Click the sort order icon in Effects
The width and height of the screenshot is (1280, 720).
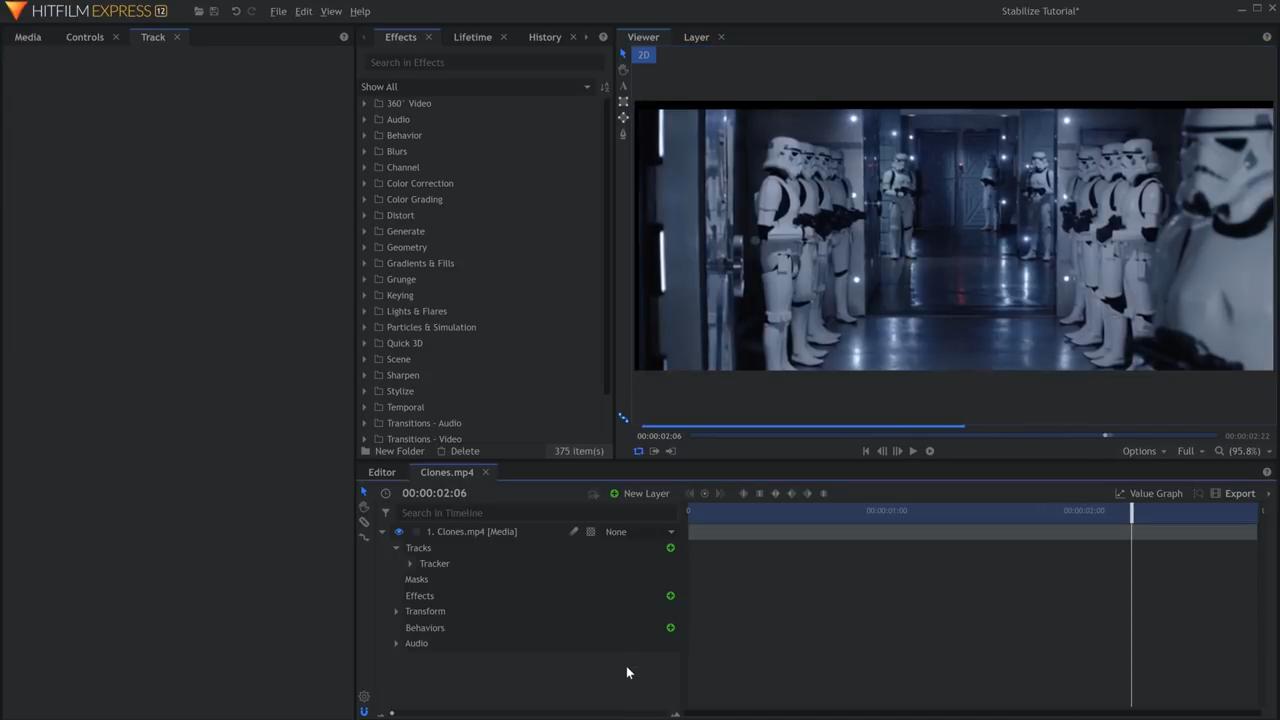point(604,87)
